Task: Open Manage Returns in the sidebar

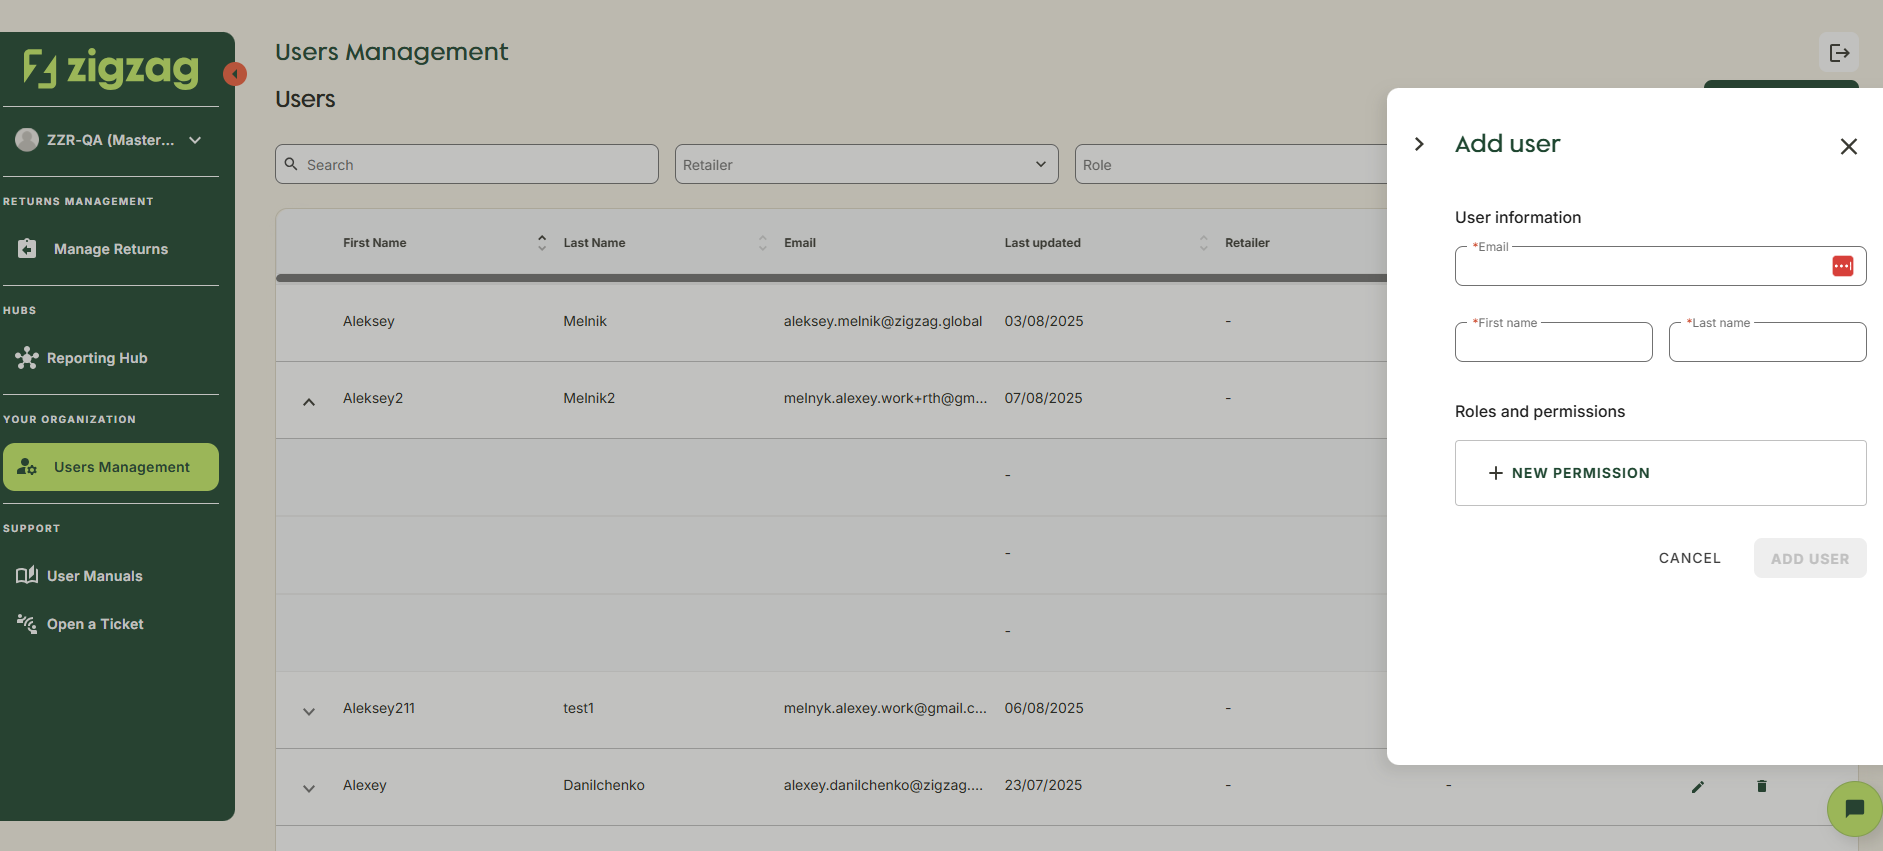Action: pos(110,249)
